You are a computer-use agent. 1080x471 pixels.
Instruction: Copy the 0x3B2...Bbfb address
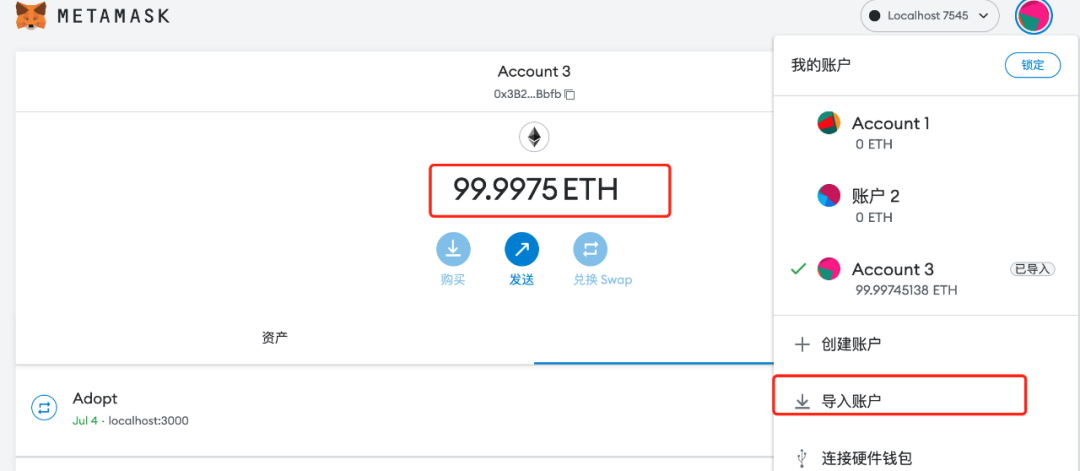tap(534, 94)
